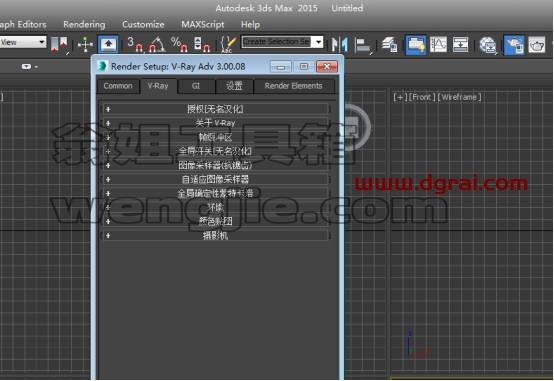The width and height of the screenshot is (554, 381).
Task: Open the Curve Editor icon
Action: 438,45
